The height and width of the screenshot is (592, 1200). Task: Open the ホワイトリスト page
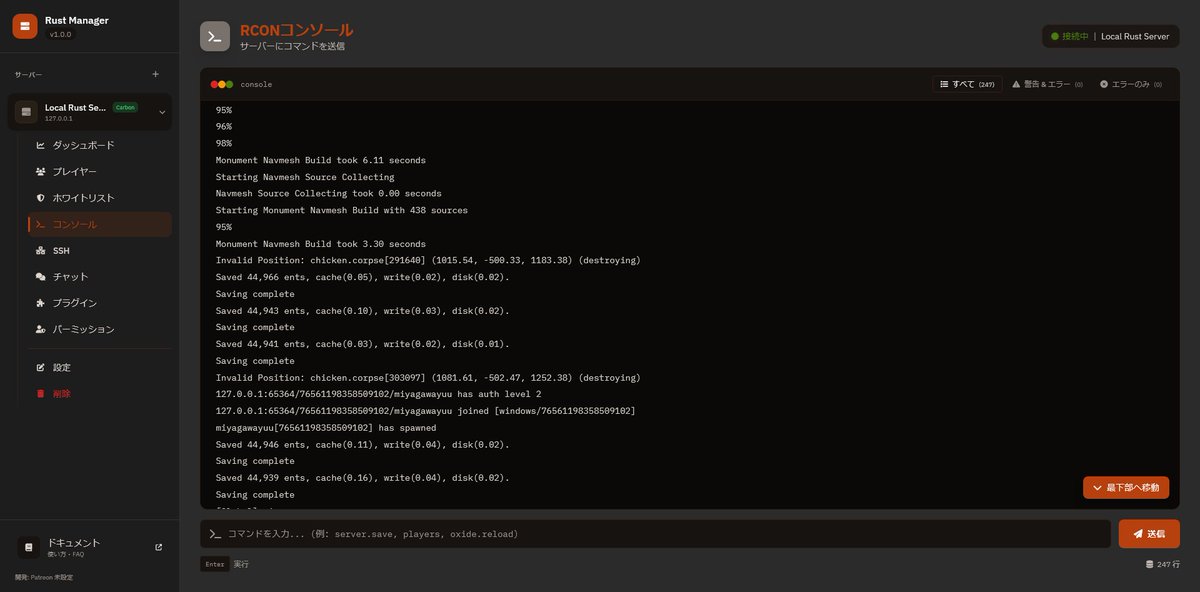[100, 198]
